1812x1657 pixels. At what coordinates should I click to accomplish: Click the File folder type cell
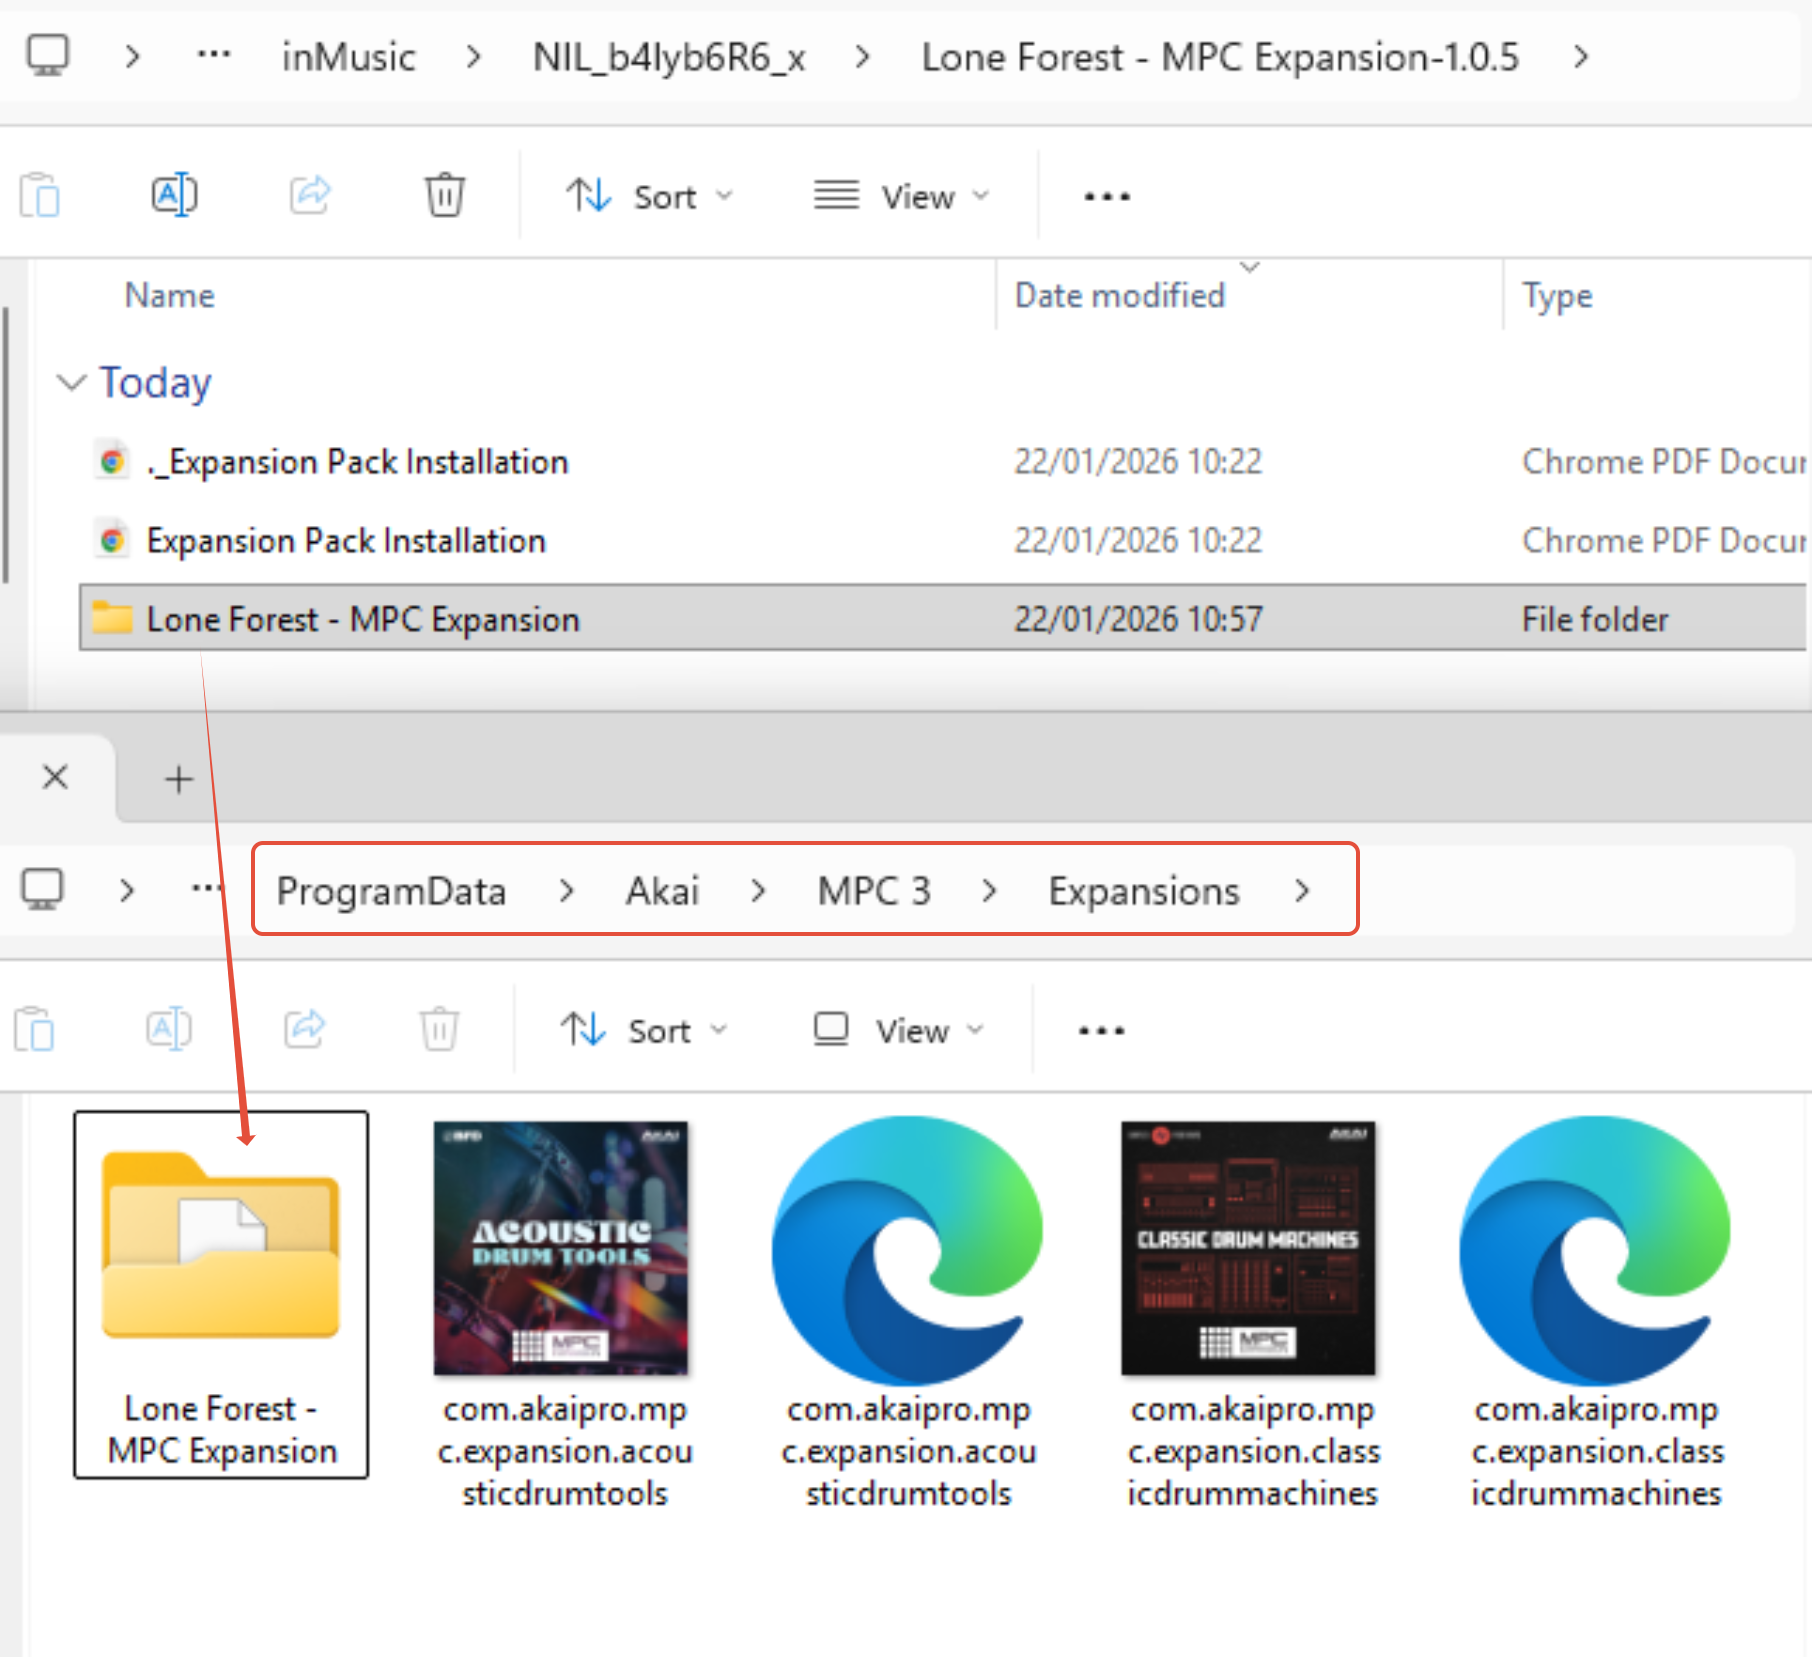coord(1595,619)
